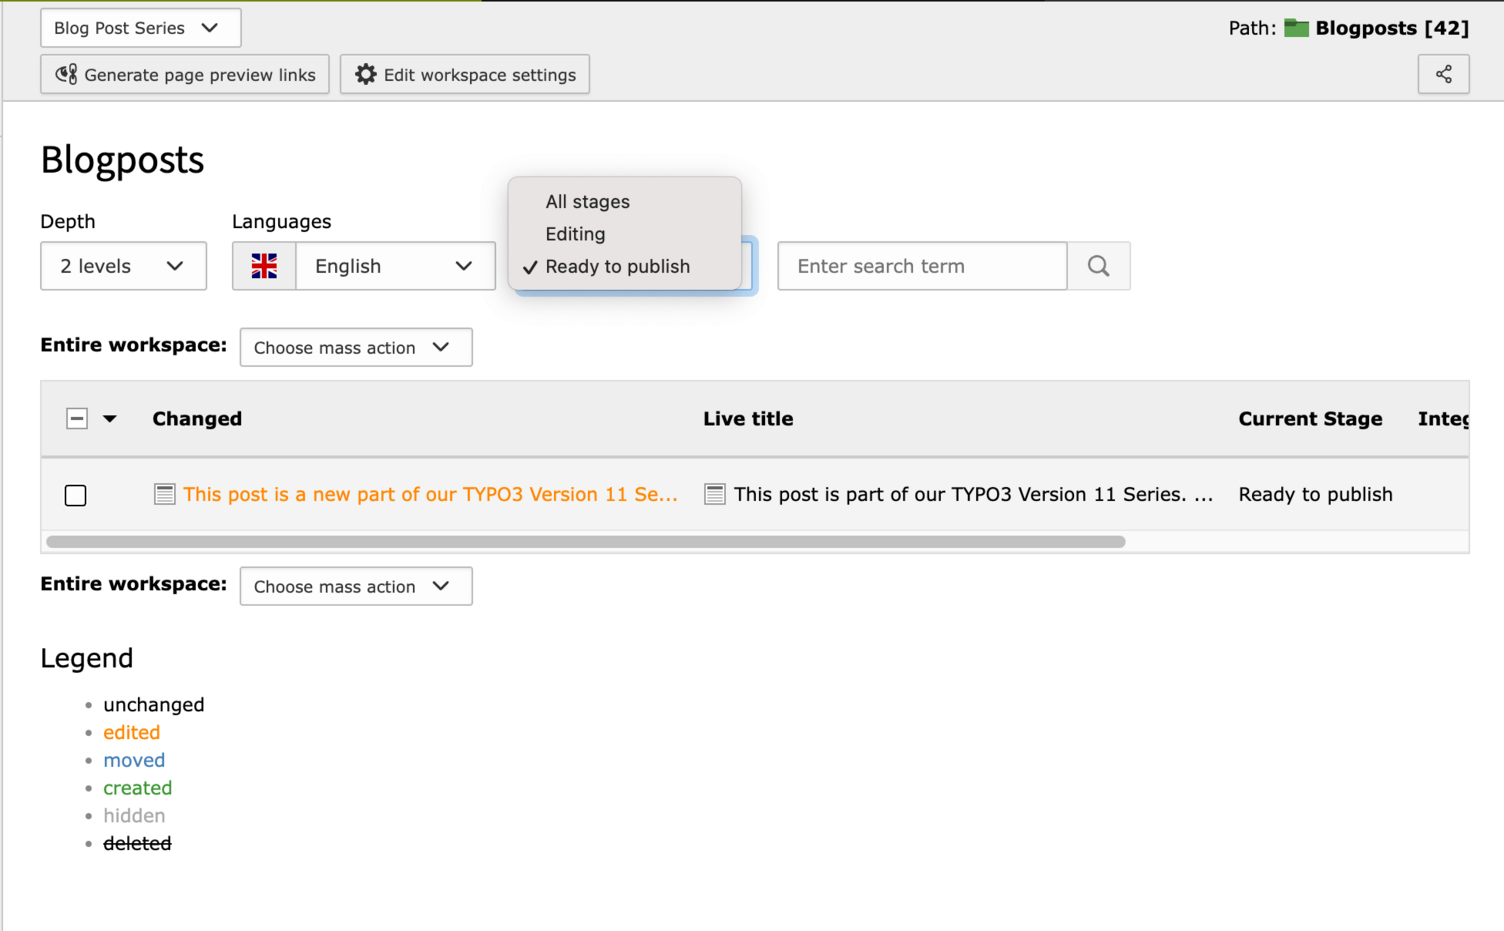
Task: Choose Editing in the stage filter menu
Action: point(575,233)
